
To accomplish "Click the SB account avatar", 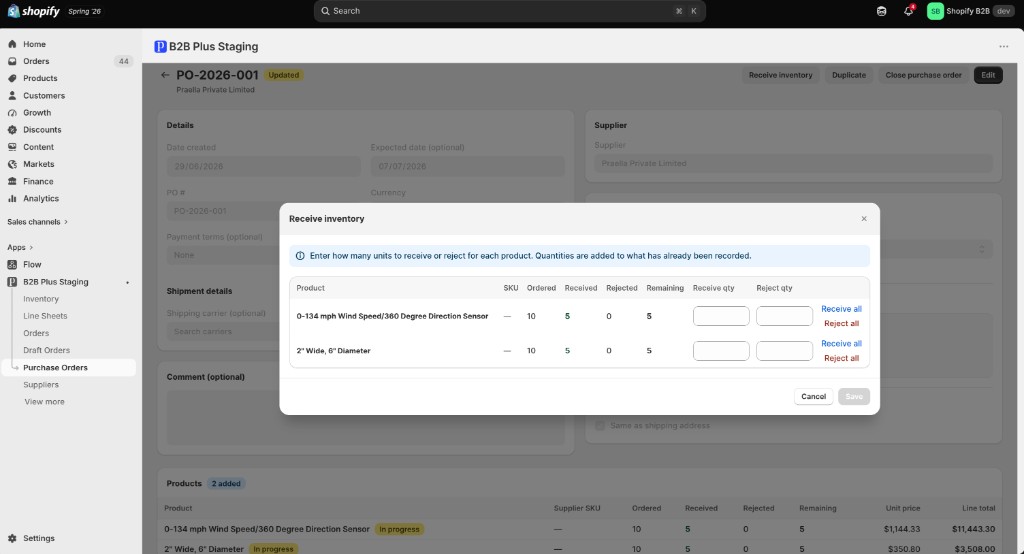I will tap(935, 11).
